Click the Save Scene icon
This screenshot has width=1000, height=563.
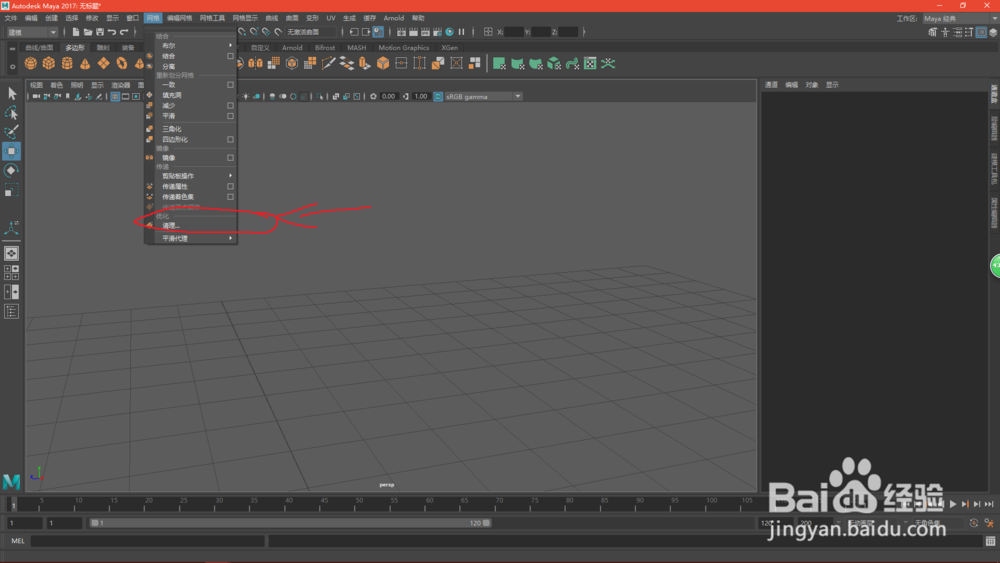(x=100, y=32)
